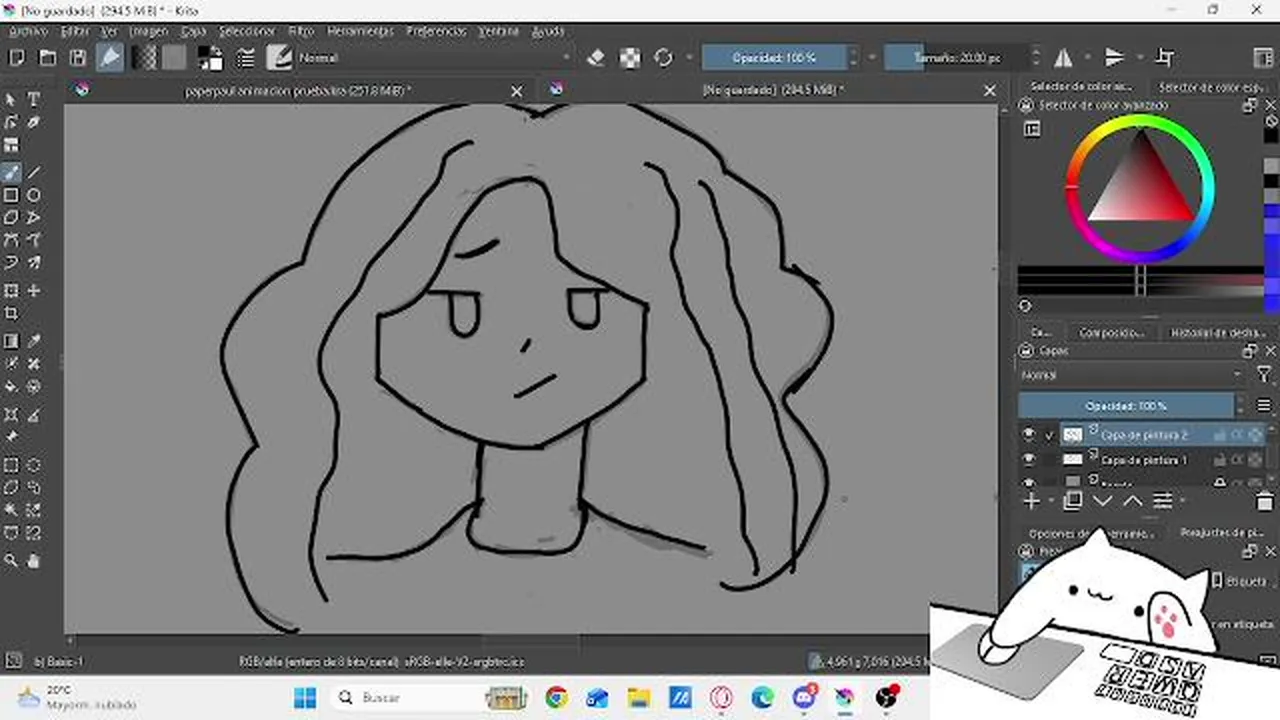1280x720 pixels.
Task: Open the Preferencias menu
Action: [436, 31]
